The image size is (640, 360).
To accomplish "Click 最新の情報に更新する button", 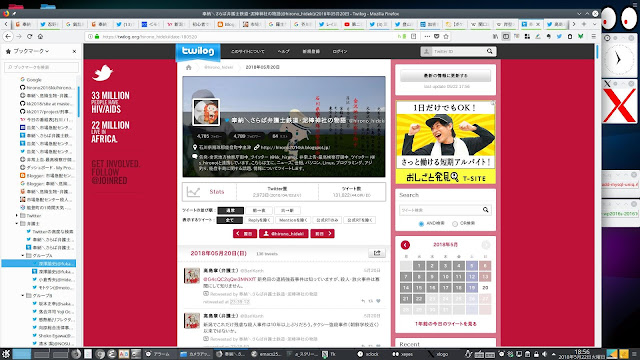I will pos(445,76).
